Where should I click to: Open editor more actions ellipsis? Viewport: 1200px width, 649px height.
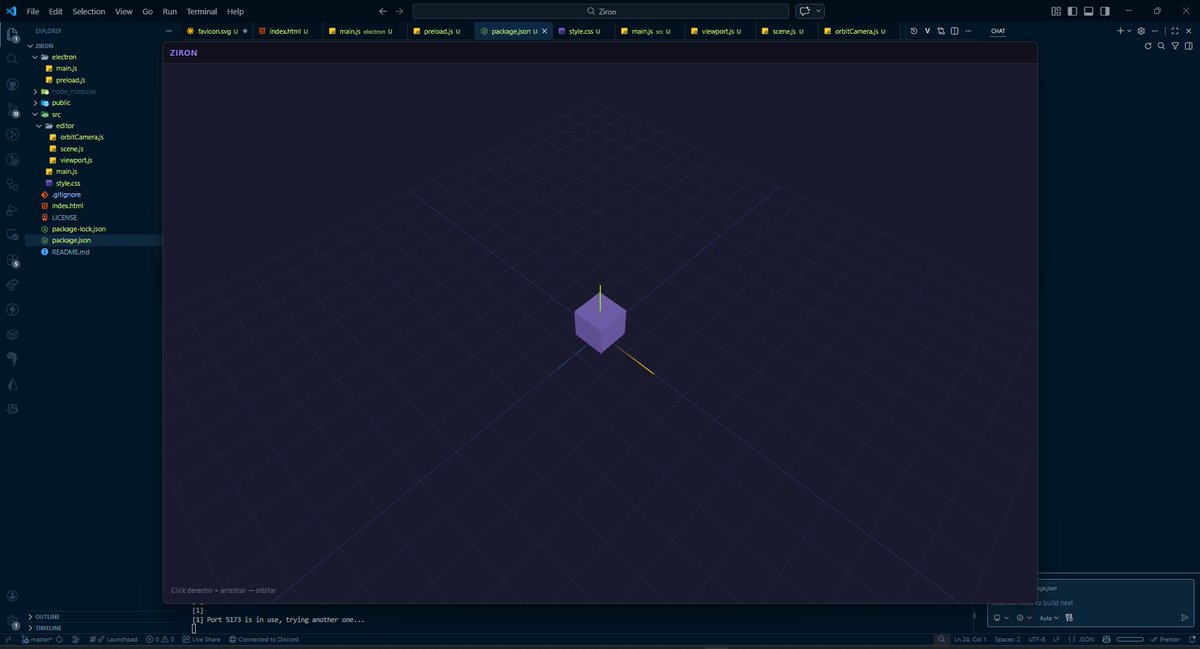click(968, 31)
